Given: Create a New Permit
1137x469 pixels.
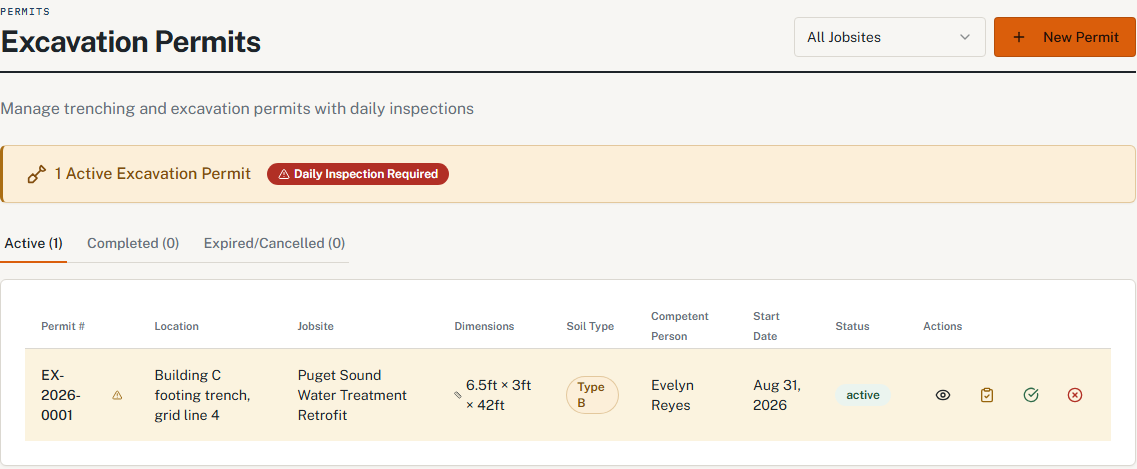Looking at the screenshot, I should tap(1065, 37).
